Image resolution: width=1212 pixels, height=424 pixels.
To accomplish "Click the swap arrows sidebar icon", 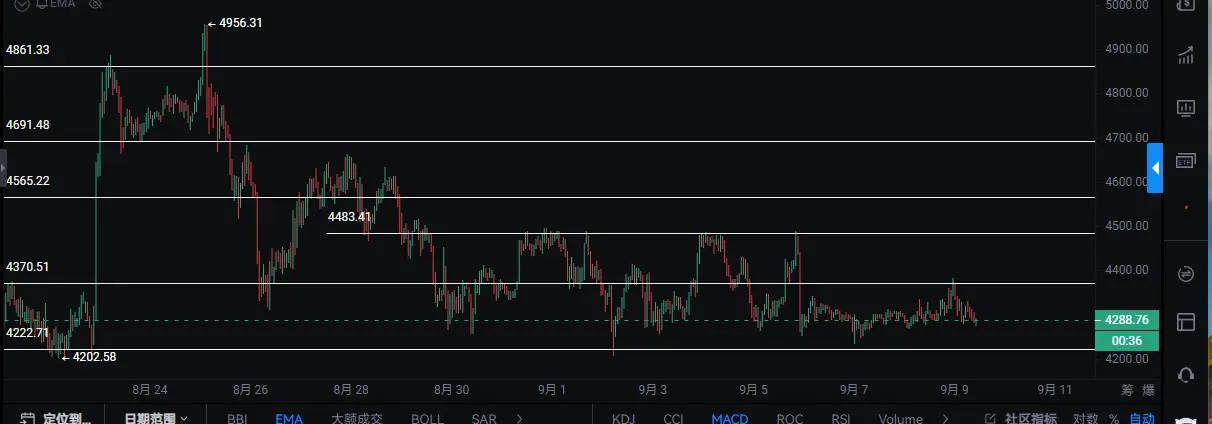I will 1186,272.
